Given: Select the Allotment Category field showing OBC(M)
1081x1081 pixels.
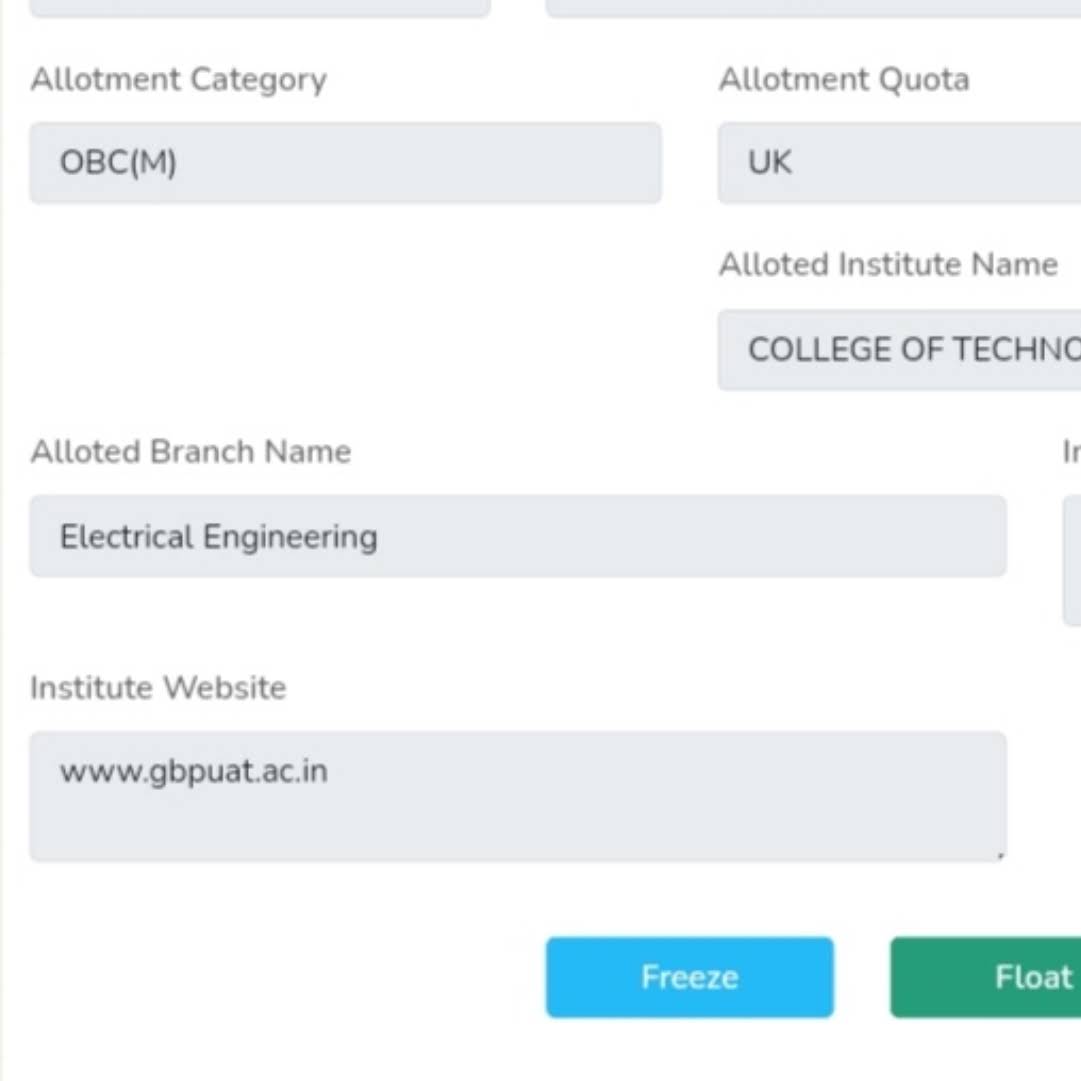Looking at the screenshot, I should [345, 163].
